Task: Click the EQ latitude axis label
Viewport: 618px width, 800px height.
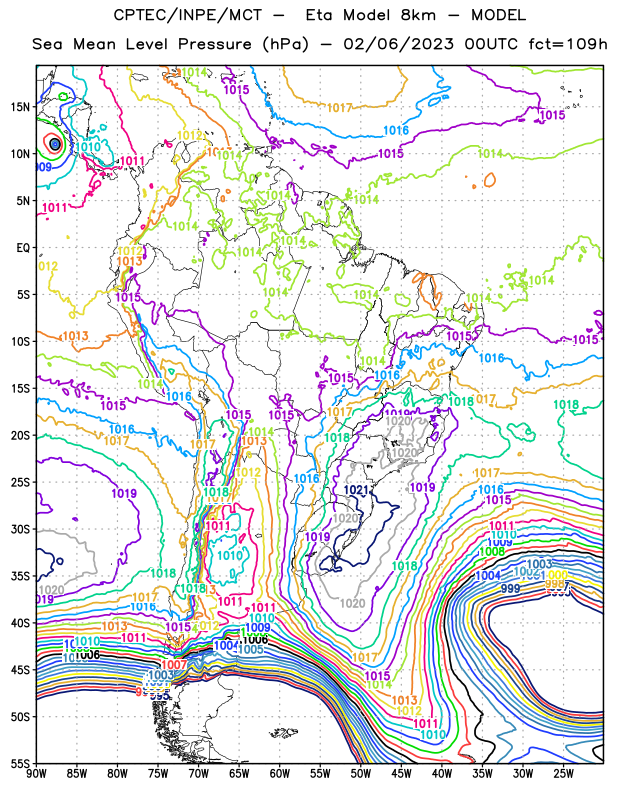Action: click(x=23, y=248)
